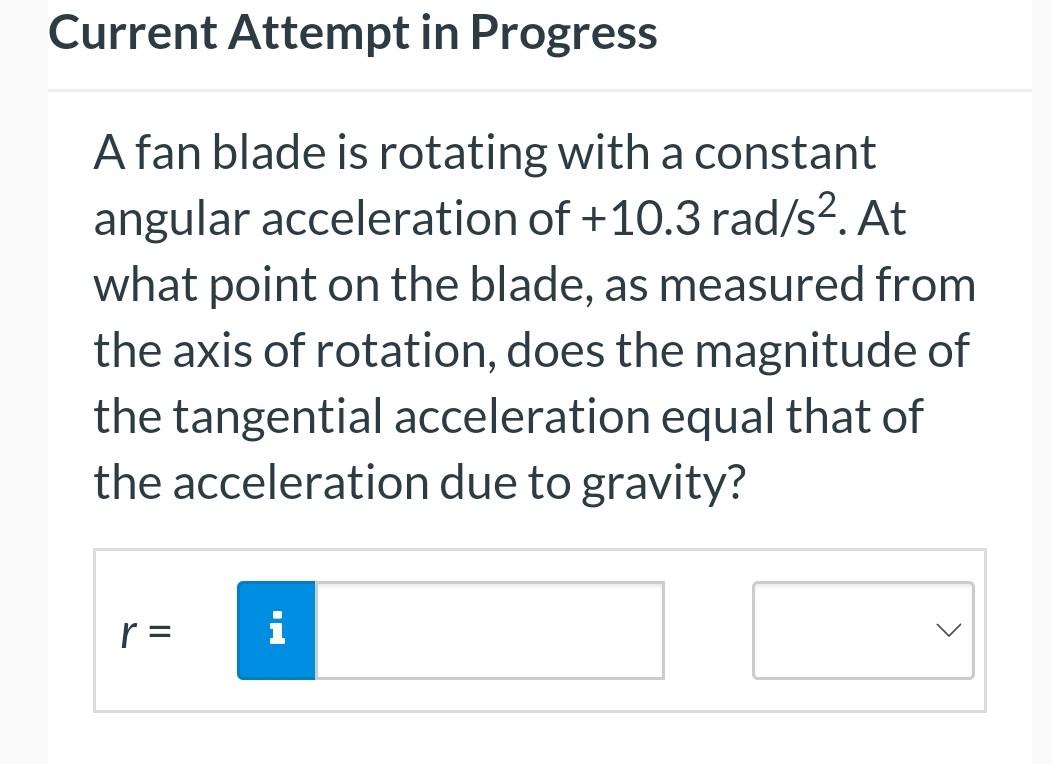Click the chevron inside the unit box
Viewport: 1052px width, 764px height.
point(946,630)
